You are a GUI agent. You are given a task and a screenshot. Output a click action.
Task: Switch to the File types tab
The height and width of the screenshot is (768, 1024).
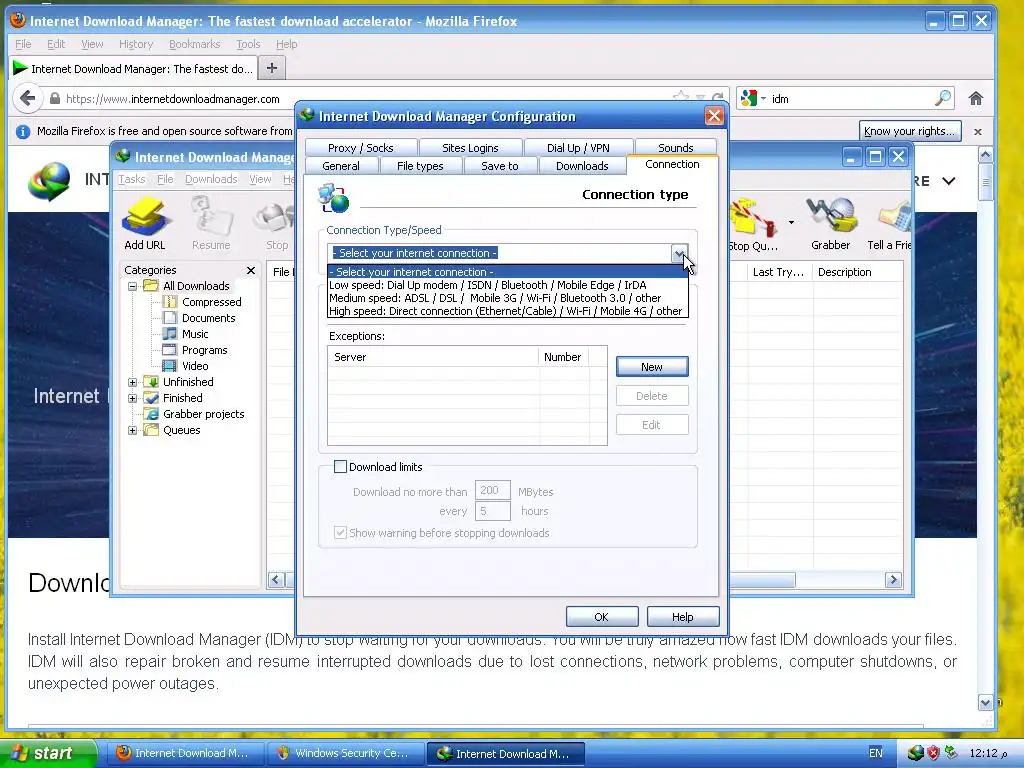420,166
